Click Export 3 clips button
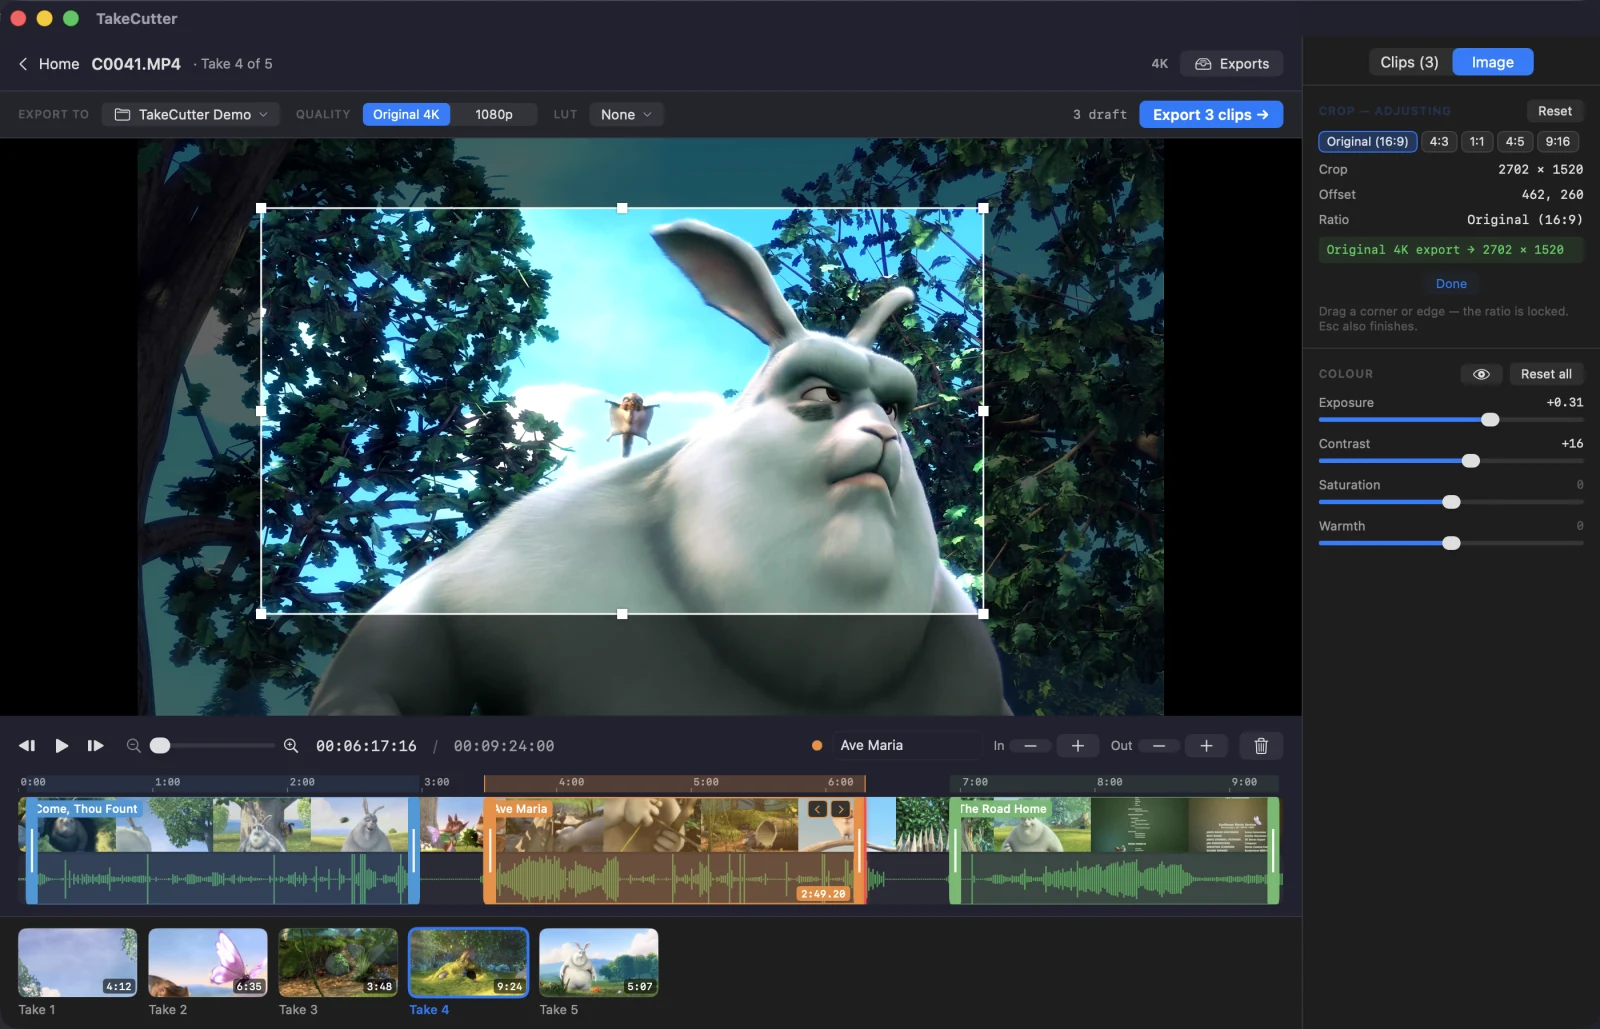 coord(1211,115)
